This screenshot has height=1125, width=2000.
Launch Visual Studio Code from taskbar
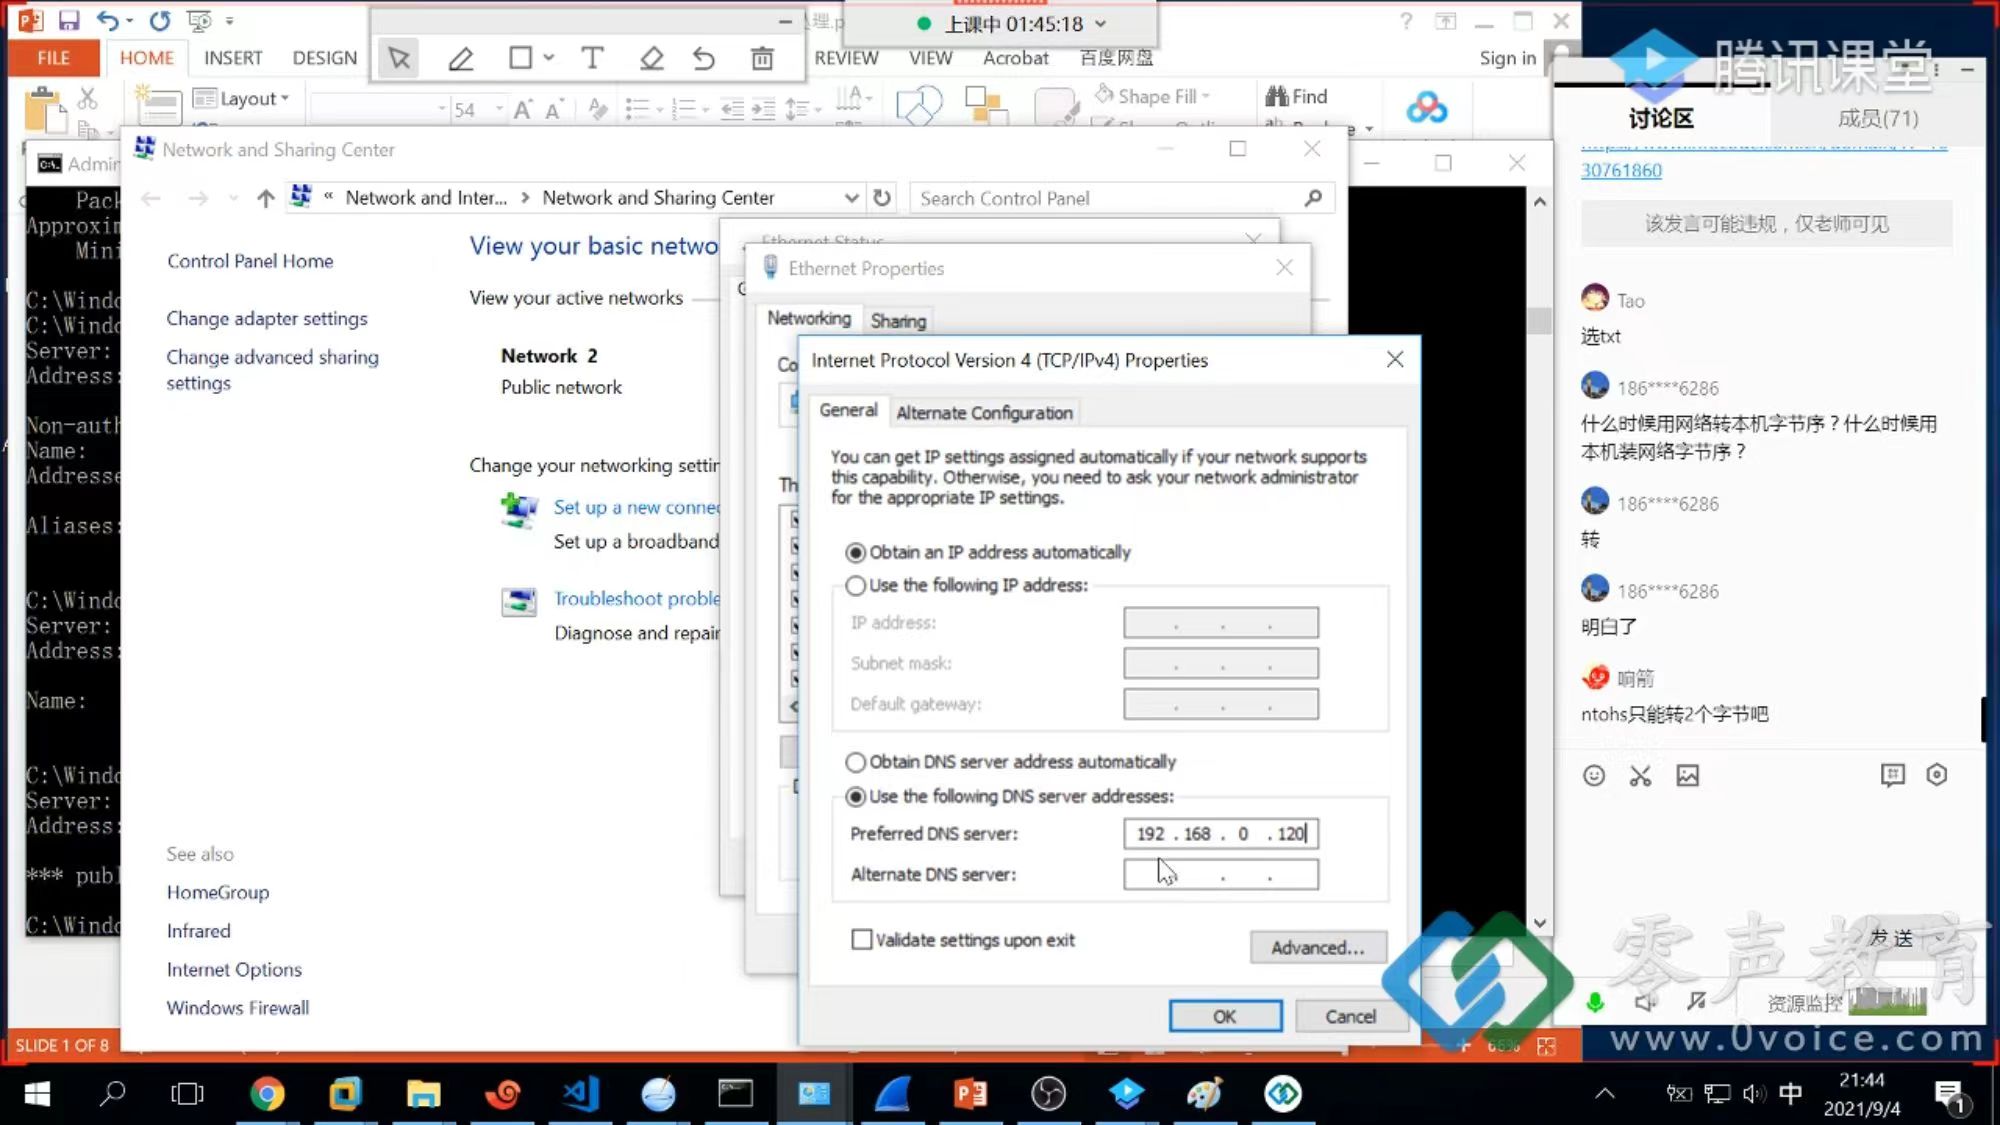click(x=580, y=1093)
